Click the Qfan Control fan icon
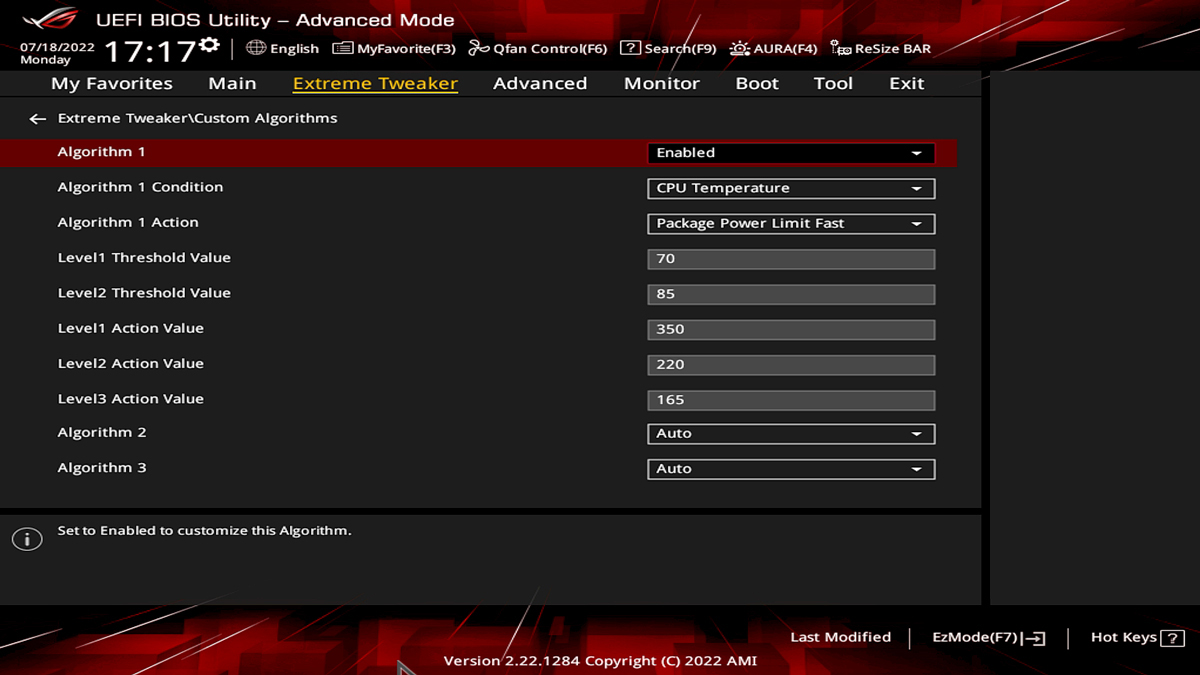 pyautogui.click(x=479, y=48)
